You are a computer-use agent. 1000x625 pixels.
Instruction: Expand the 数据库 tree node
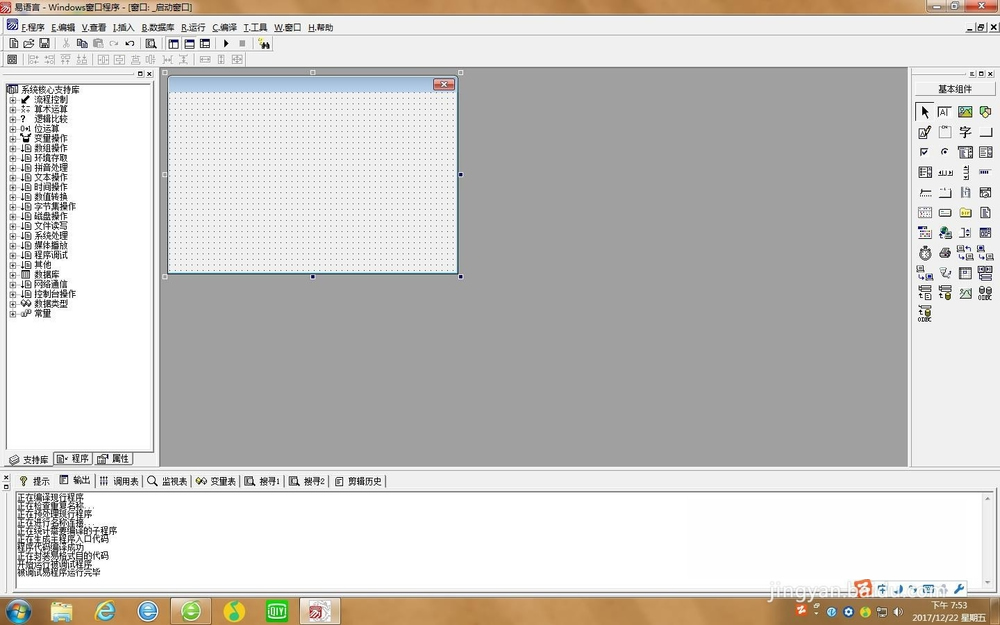point(13,275)
